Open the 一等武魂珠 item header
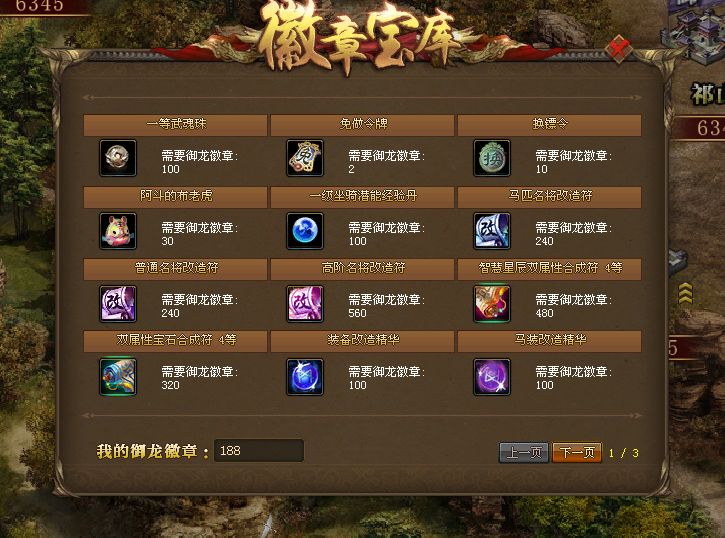Screen dimensions: 725x538 pos(176,125)
